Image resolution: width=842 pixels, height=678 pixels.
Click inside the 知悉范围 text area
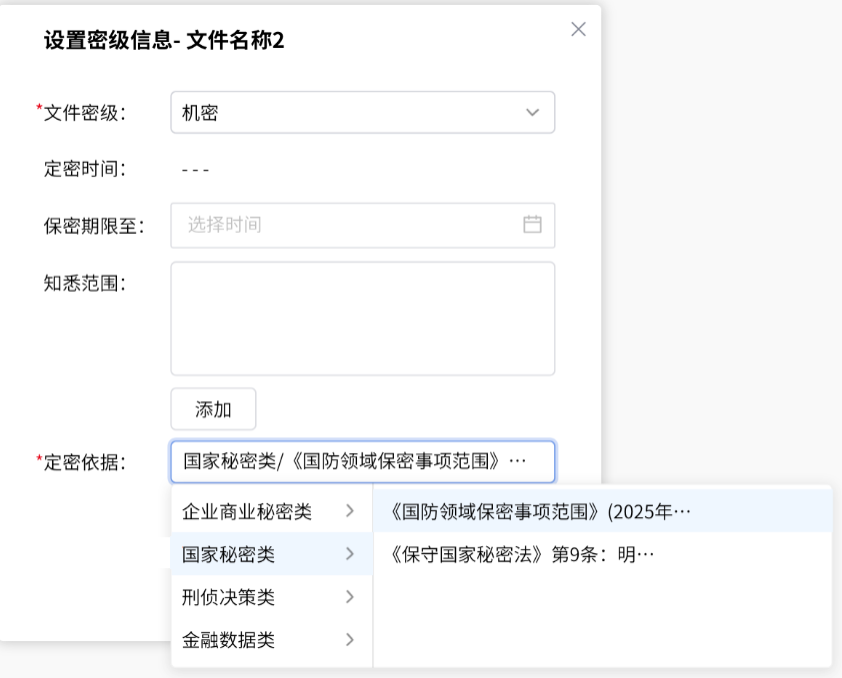point(362,318)
